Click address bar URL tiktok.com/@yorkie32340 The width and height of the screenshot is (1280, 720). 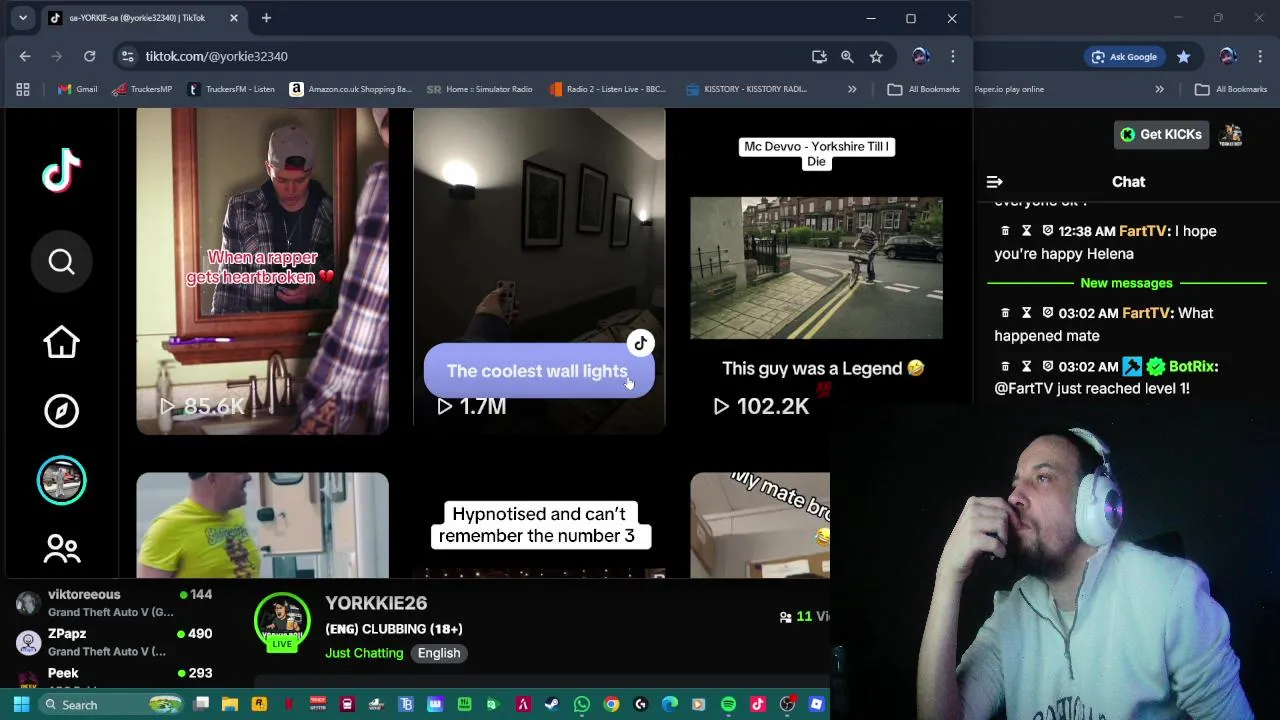216,57
